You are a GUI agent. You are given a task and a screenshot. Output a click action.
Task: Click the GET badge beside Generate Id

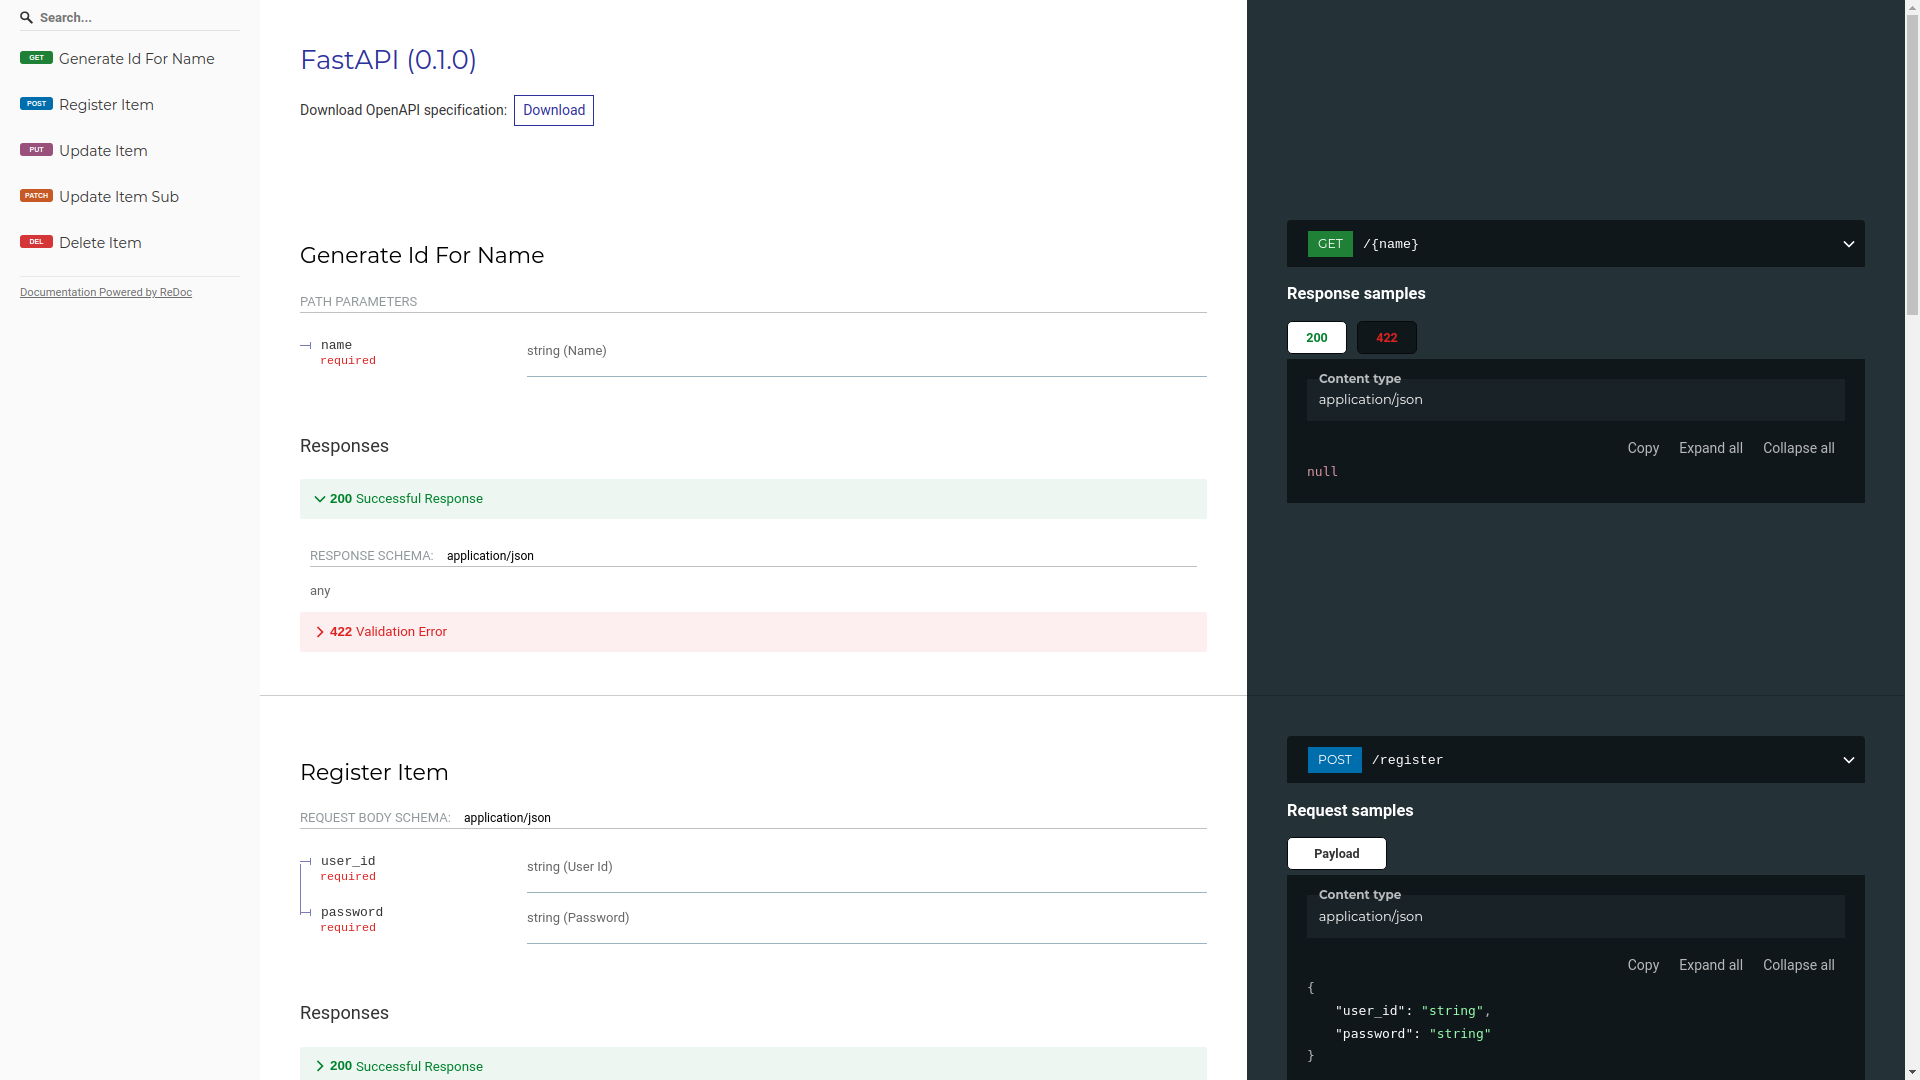pos(36,58)
